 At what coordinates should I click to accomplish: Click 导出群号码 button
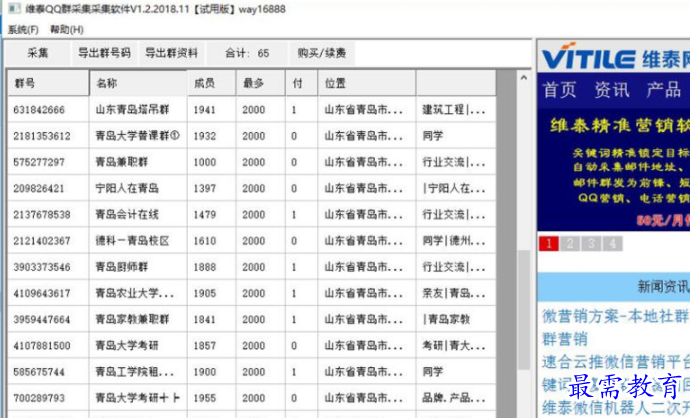coord(104,53)
